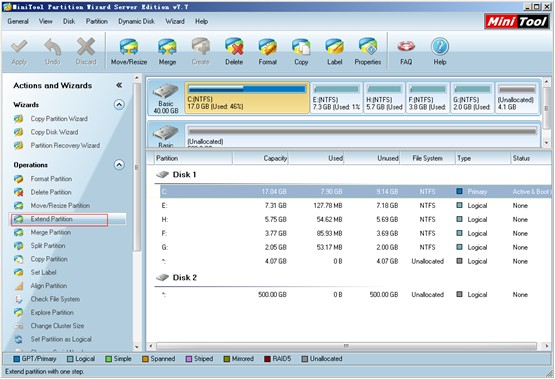Sort by the Capacity column header
The width and height of the screenshot is (555, 379).
point(260,159)
